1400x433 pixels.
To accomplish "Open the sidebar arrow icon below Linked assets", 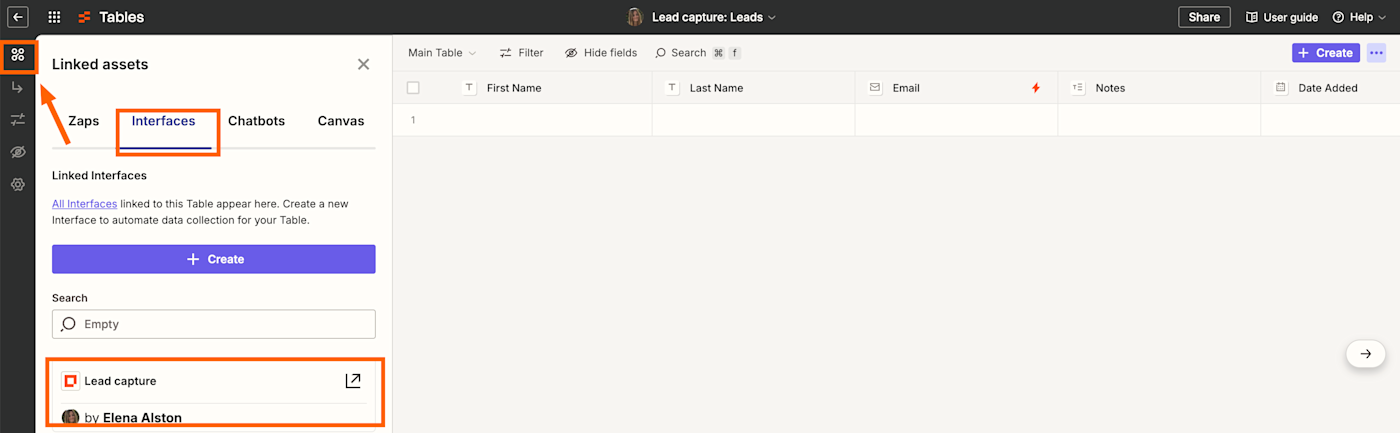I will 18,88.
